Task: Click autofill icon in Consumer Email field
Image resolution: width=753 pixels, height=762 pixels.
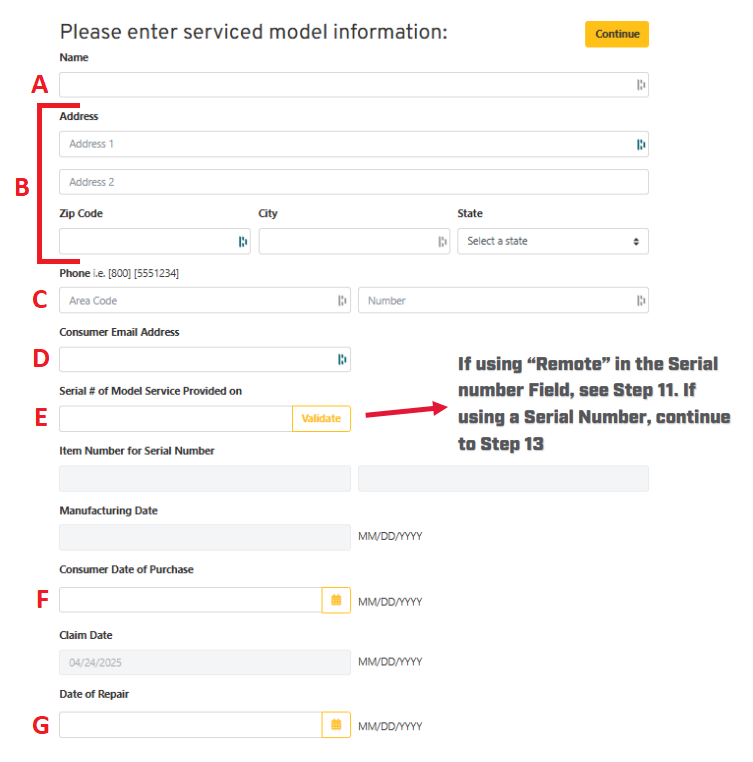Action: tap(342, 360)
